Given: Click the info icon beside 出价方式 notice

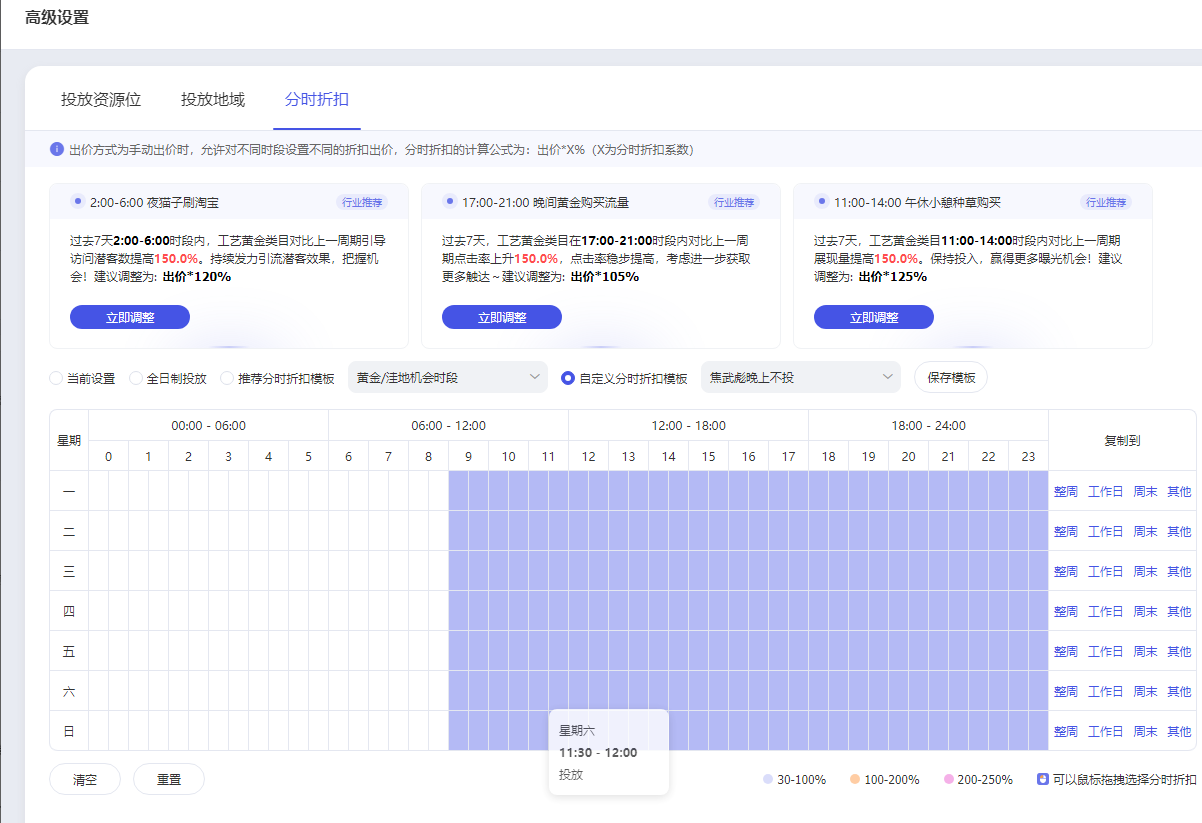Looking at the screenshot, I should pyautogui.click(x=57, y=149).
